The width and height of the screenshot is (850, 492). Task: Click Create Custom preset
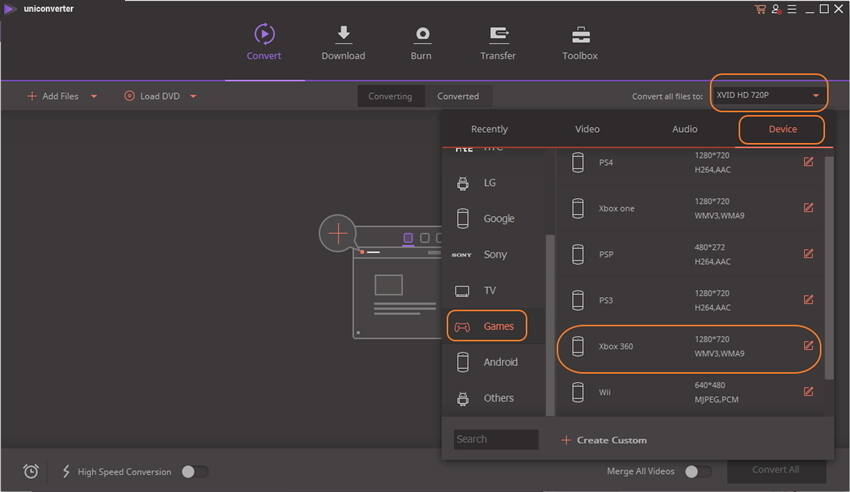point(604,440)
